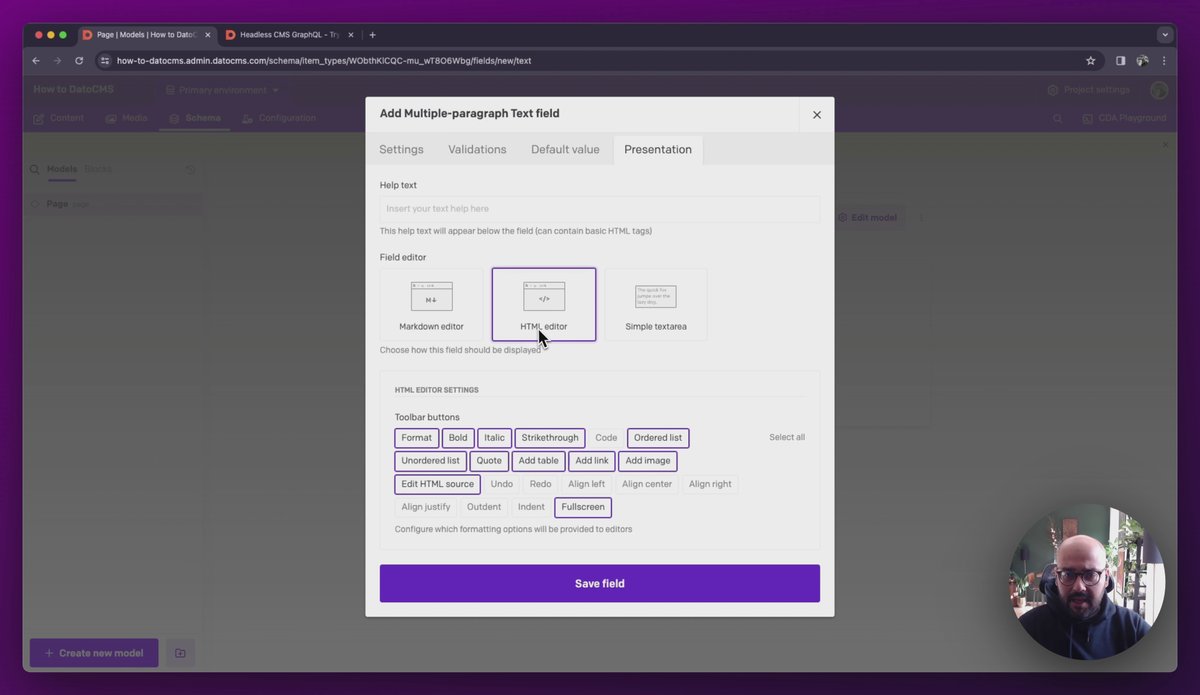This screenshot has height=695, width=1200.
Task: Switch to the Settings tab
Action: [401, 150]
